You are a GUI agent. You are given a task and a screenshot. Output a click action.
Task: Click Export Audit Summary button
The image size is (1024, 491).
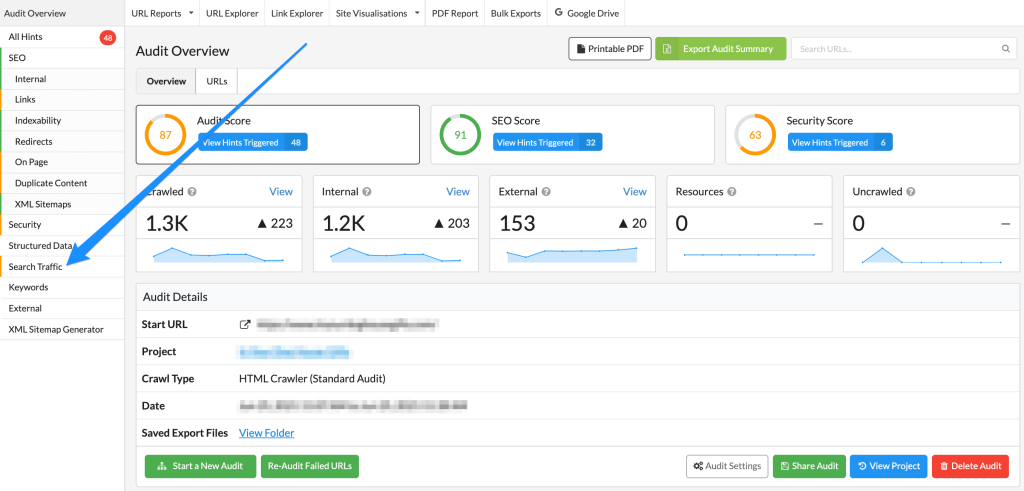[720, 49]
